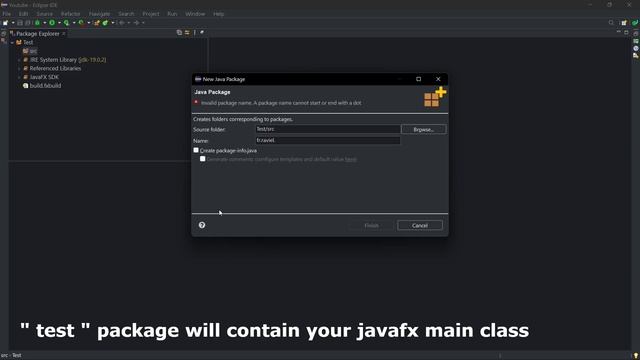640x360 pixels.
Task: Expand JRE System Library node
Action: pyautogui.click(x=19, y=60)
